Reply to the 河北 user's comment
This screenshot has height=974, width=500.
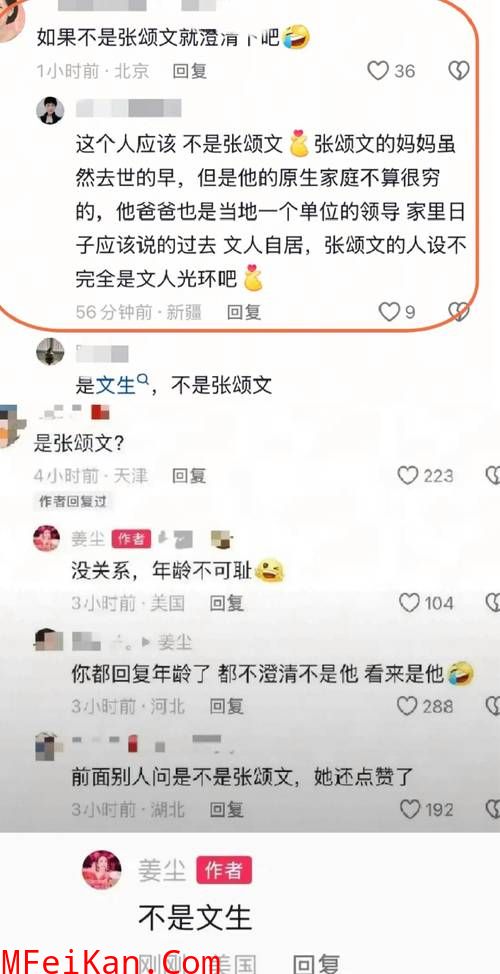pyautogui.click(x=226, y=706)
